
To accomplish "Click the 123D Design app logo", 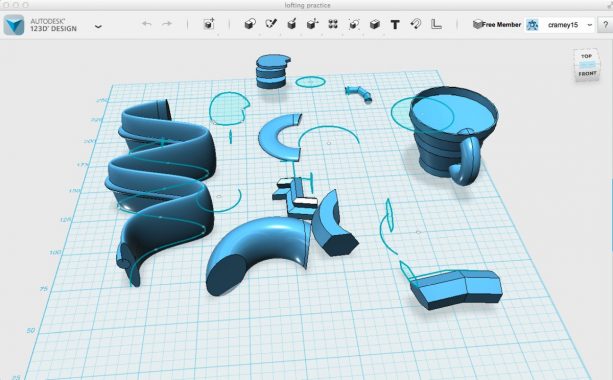I will [14, 25].
